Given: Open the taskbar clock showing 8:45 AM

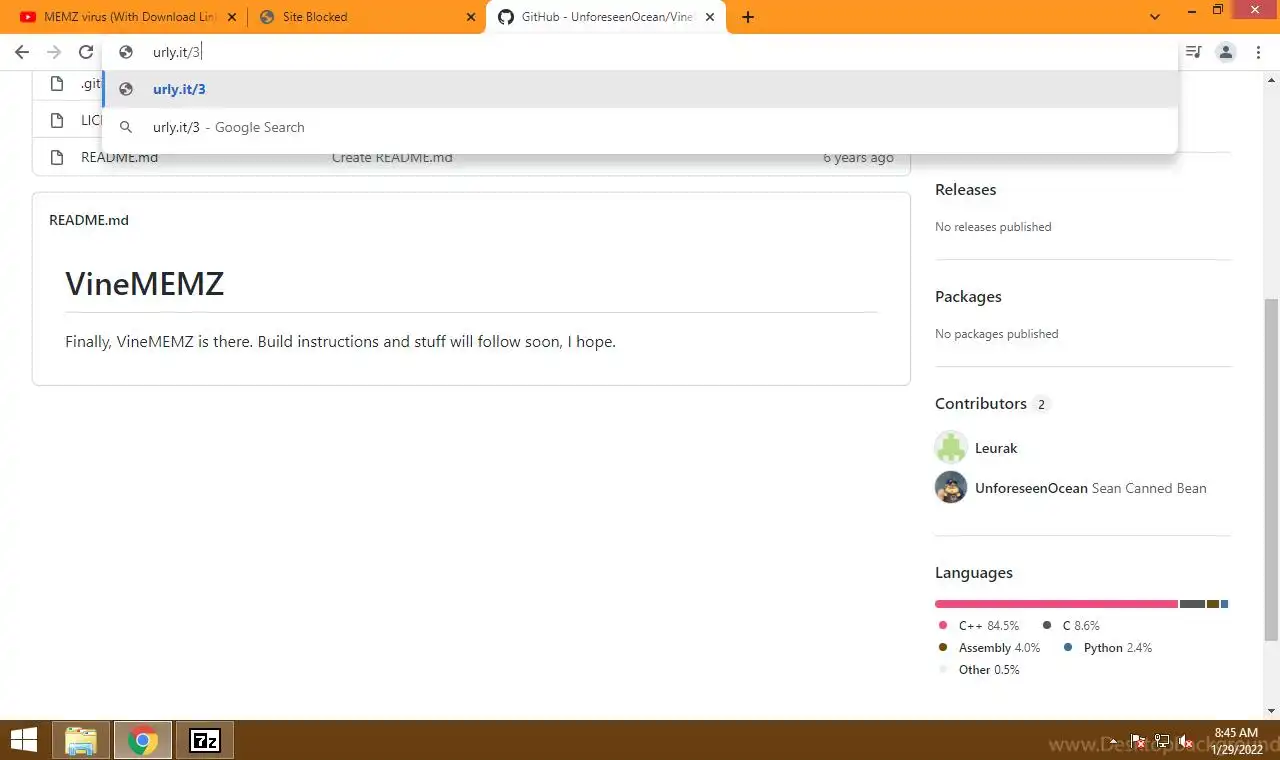Looking at the screenshot, I should (1237, 741).
